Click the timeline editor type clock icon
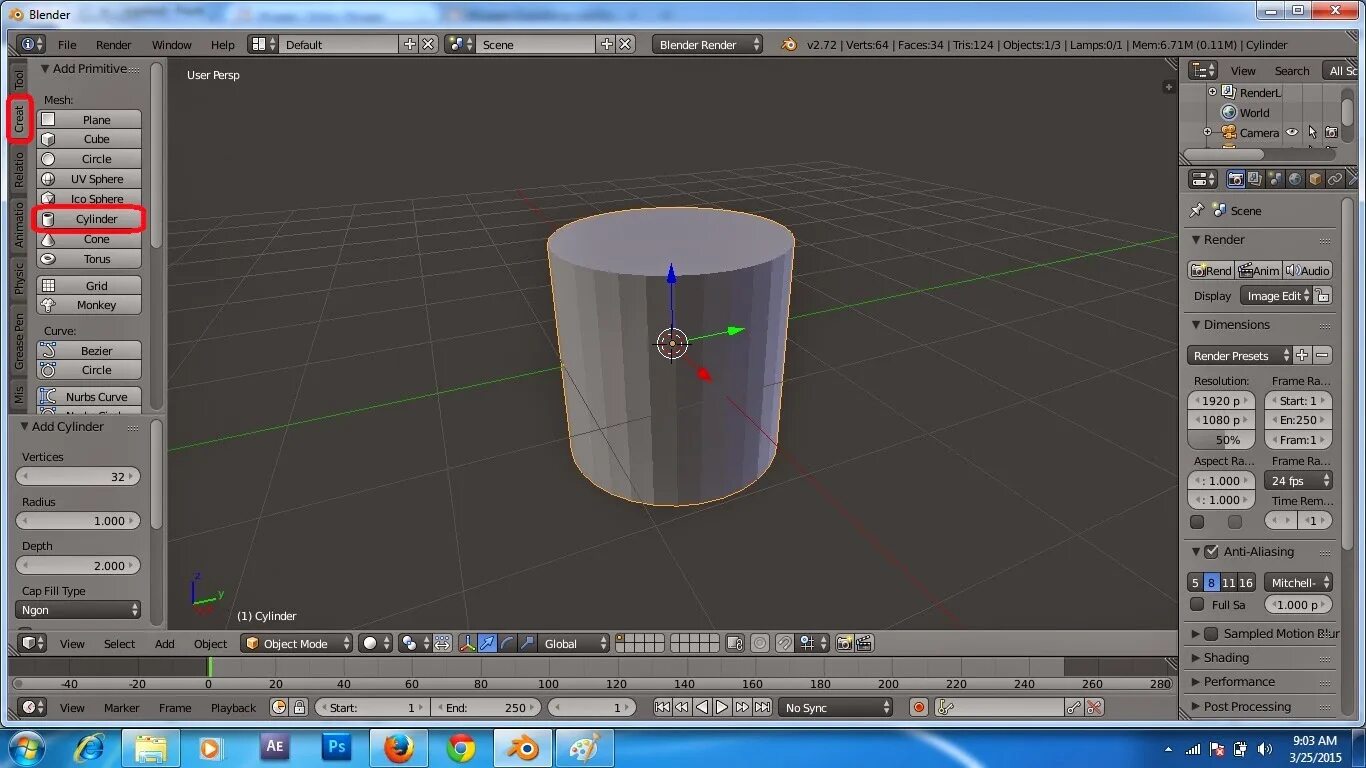 (x=33, y=707)
